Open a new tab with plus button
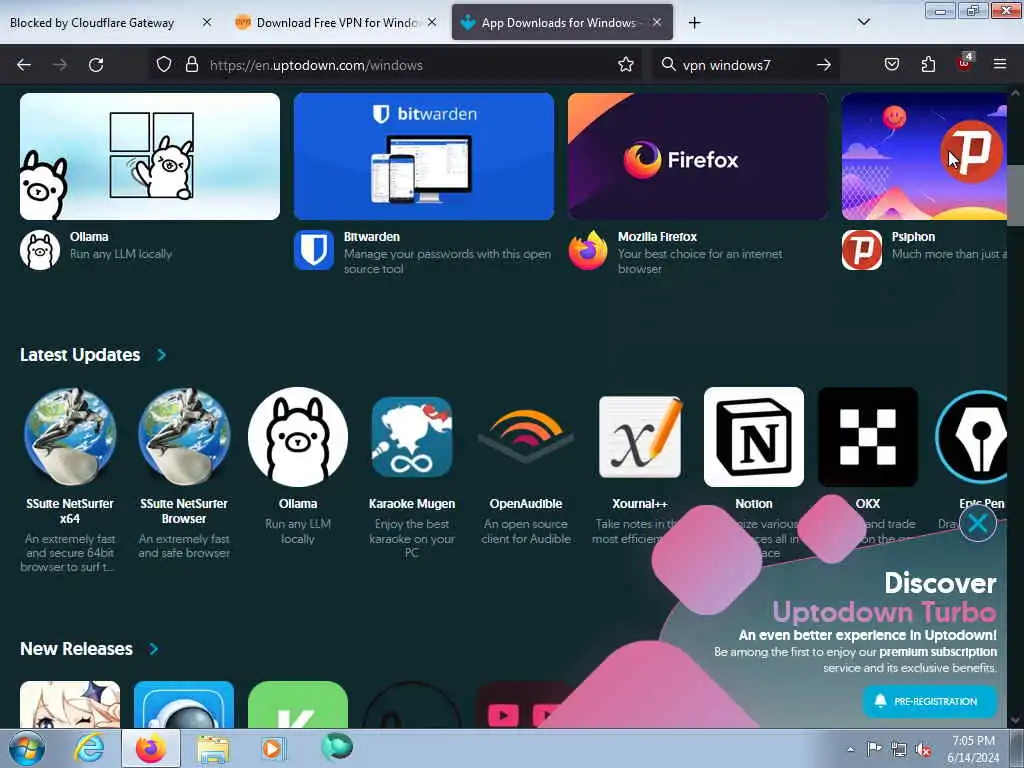 [694, 23]
